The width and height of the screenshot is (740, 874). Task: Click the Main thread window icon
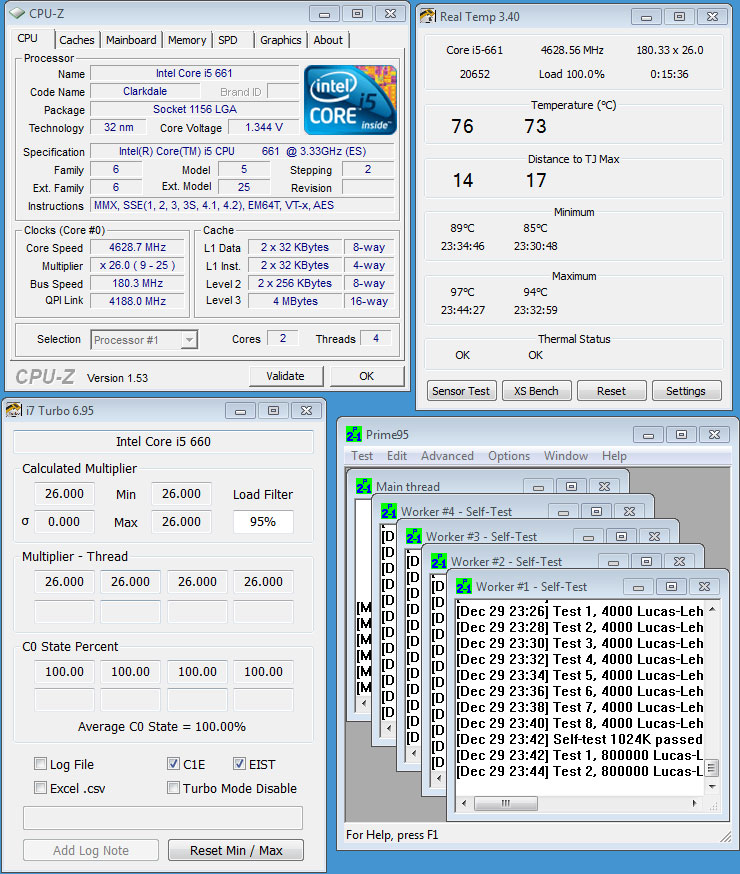(x=364, y=486)
